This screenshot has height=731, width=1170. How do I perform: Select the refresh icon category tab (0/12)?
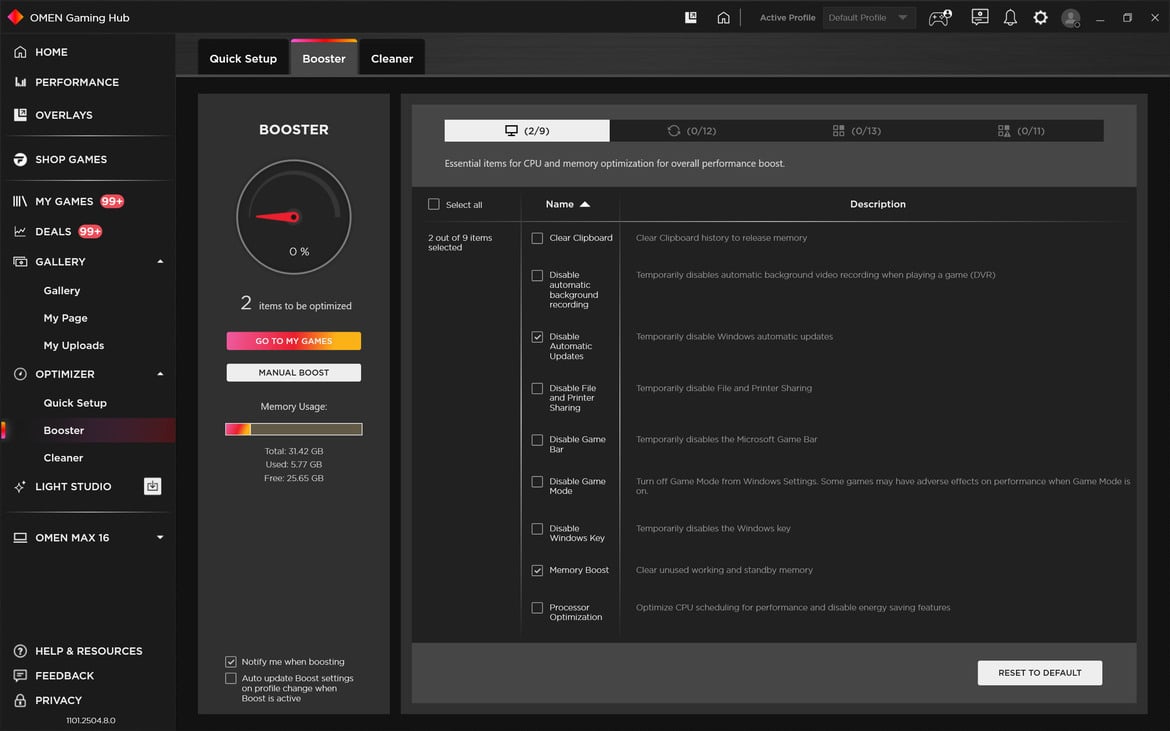692,131
